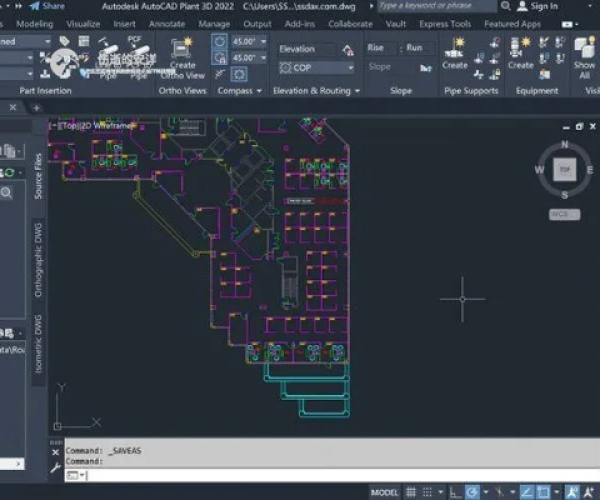This screenshot has height=500, width=600.
Task: Toggle polar tracking in status bar
Action: coord(473,493)
